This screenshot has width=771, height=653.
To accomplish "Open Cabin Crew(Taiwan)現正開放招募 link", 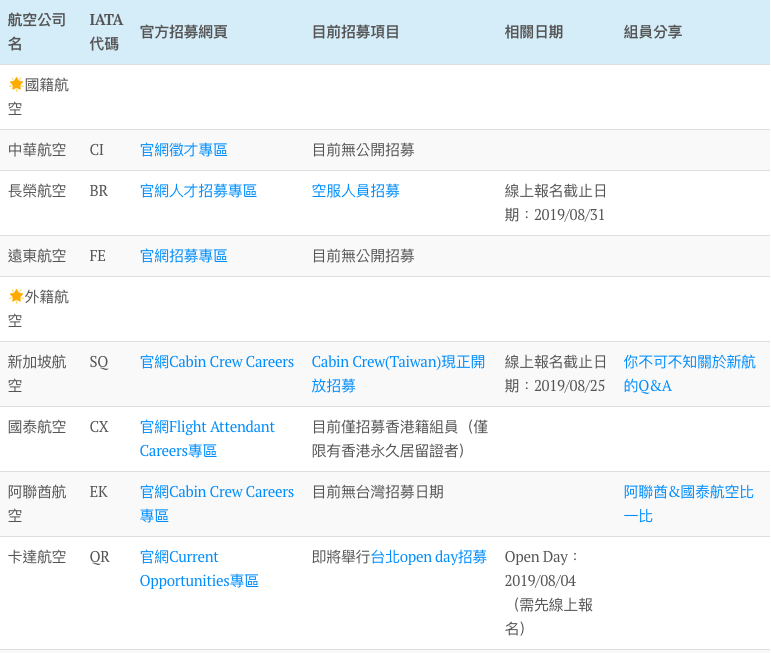I will click(398, 374).
